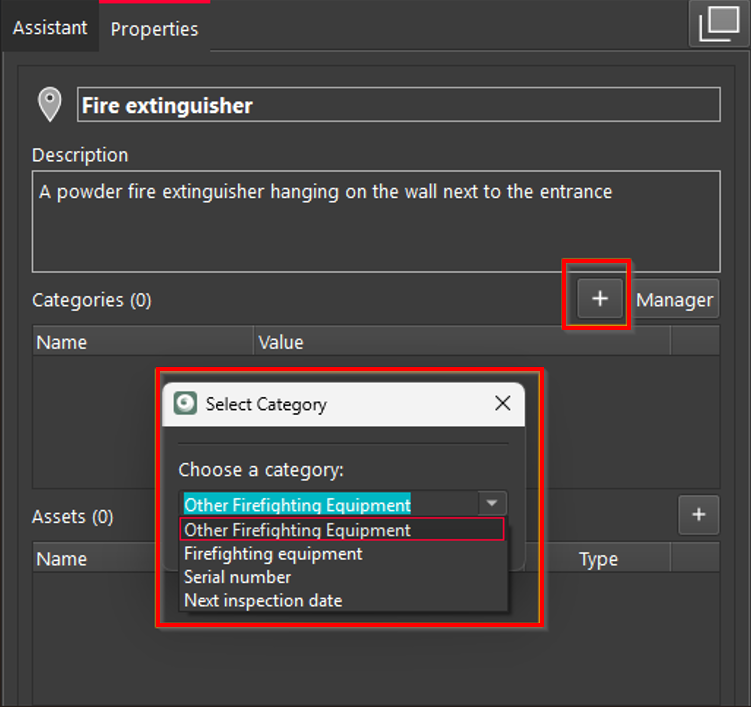Add a new asset with plus button

[698, 515]
